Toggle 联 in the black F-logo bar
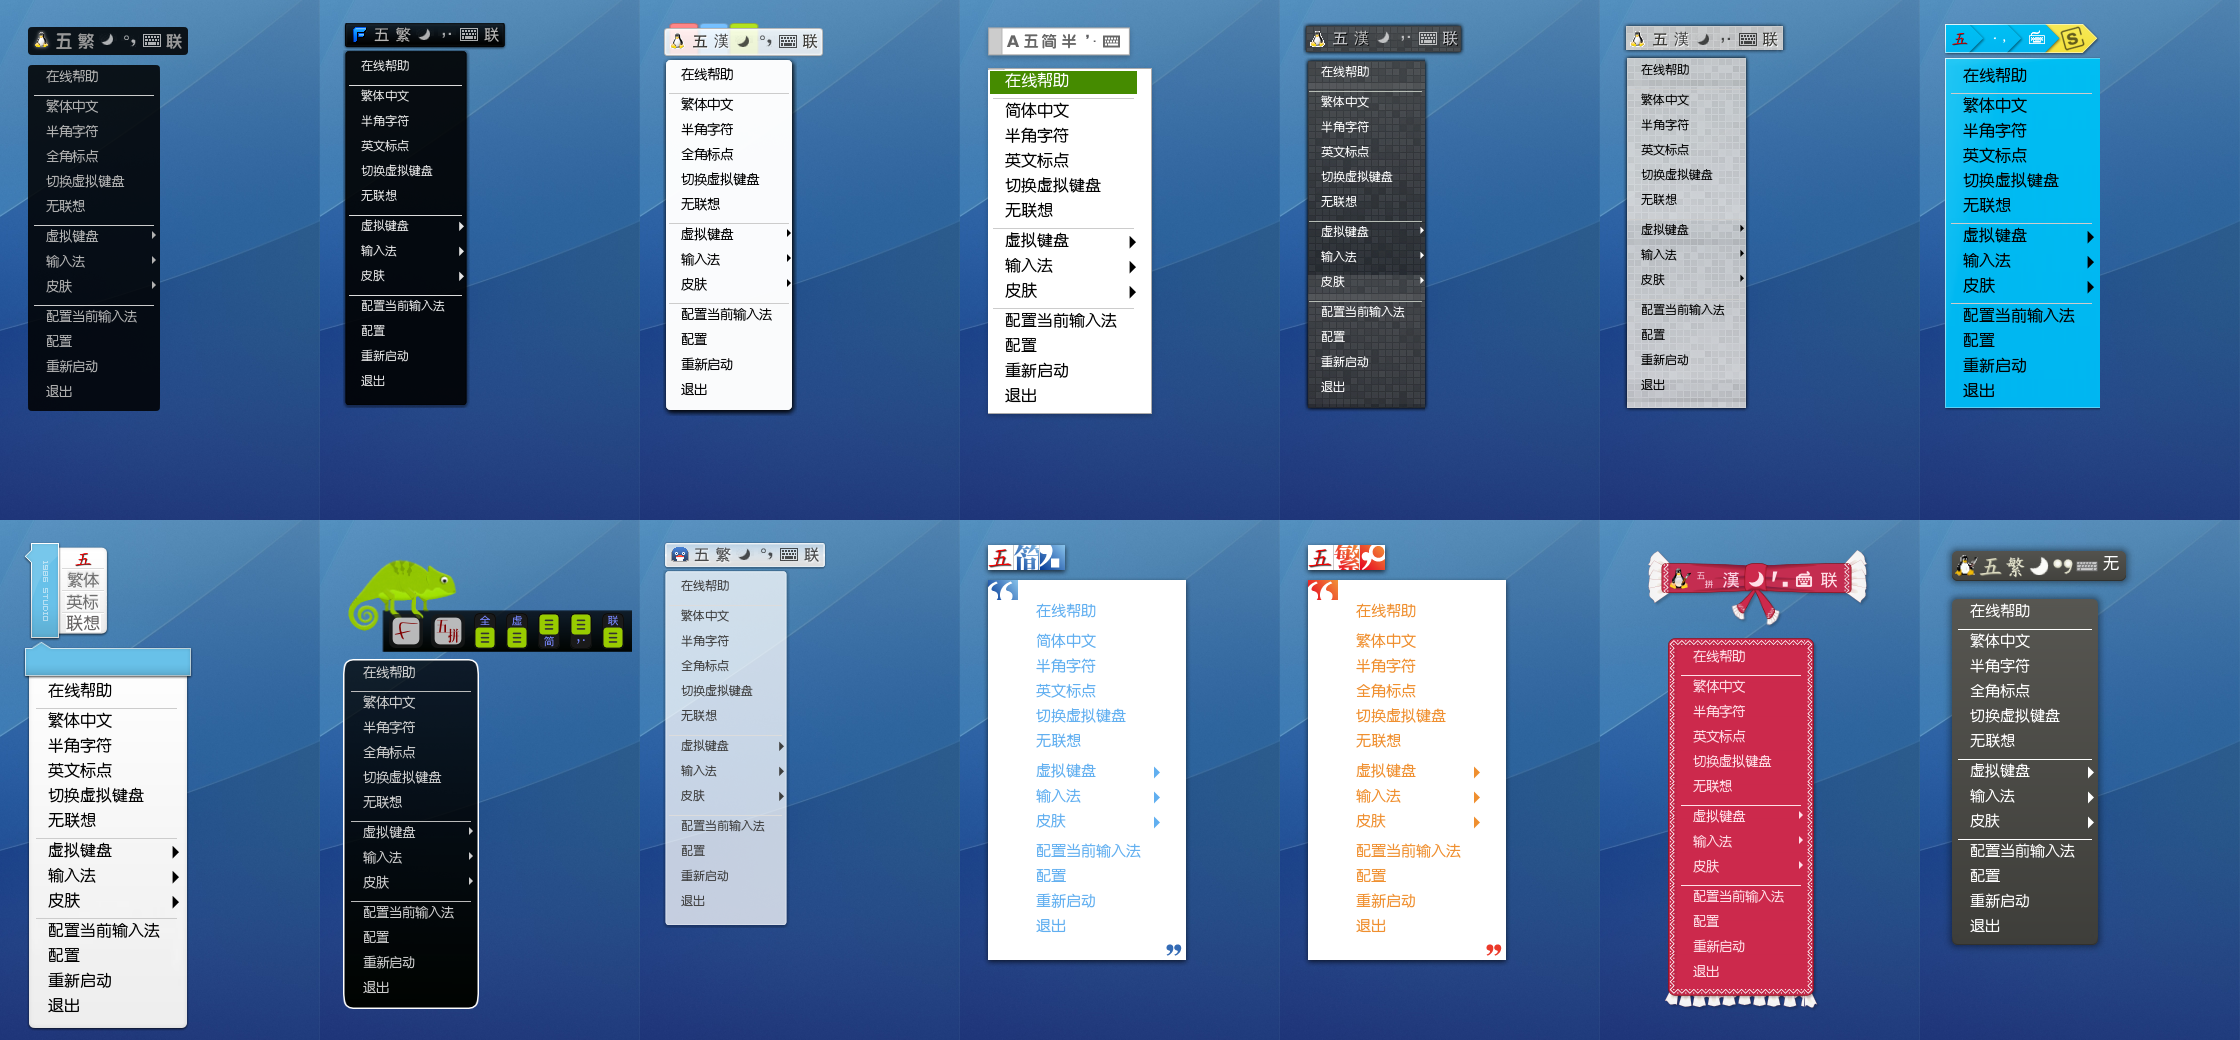This screenshot has width=2240, height=1040. (491, 35)
